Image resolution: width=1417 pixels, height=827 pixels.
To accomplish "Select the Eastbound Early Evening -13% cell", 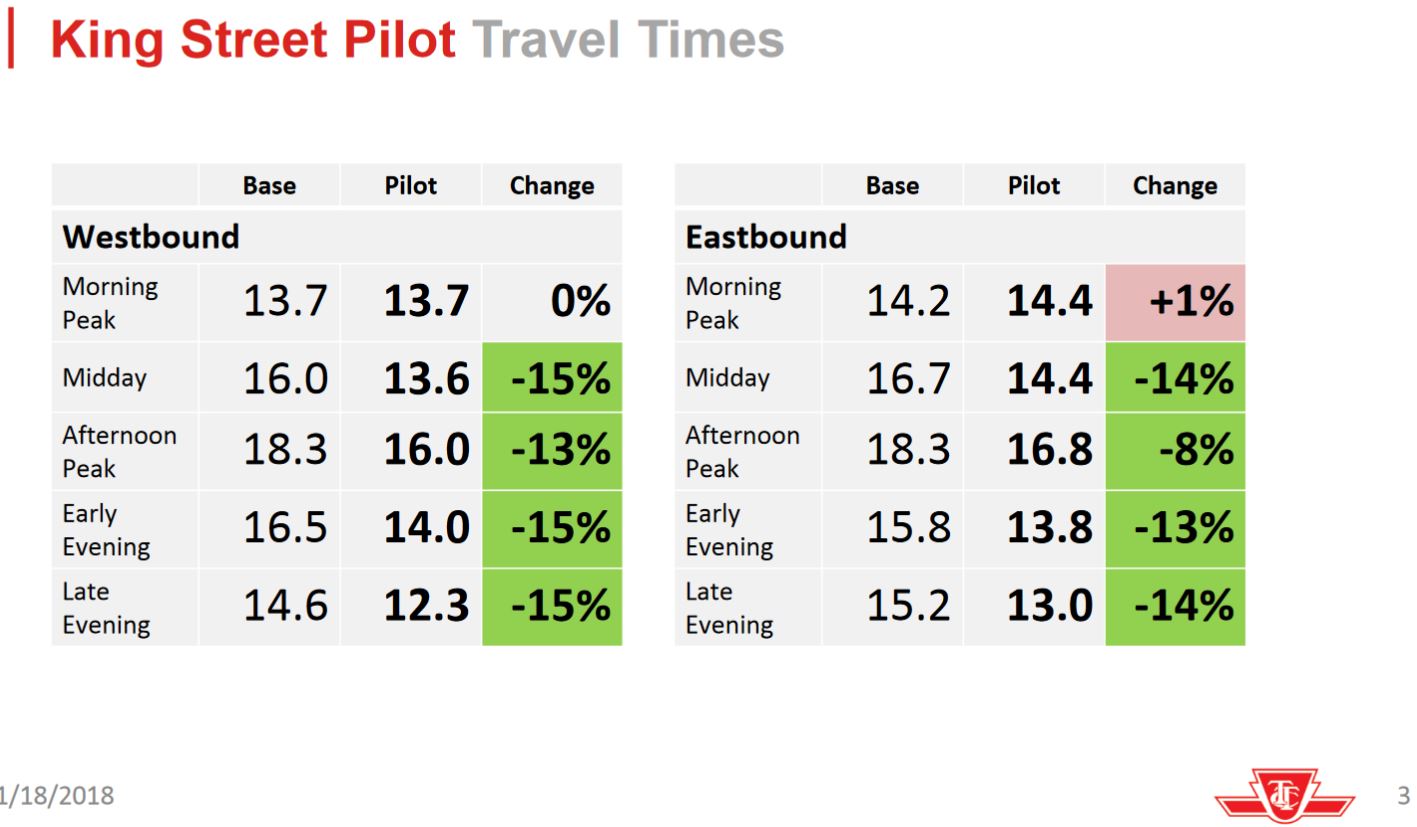I will (x=1175, y=529).
